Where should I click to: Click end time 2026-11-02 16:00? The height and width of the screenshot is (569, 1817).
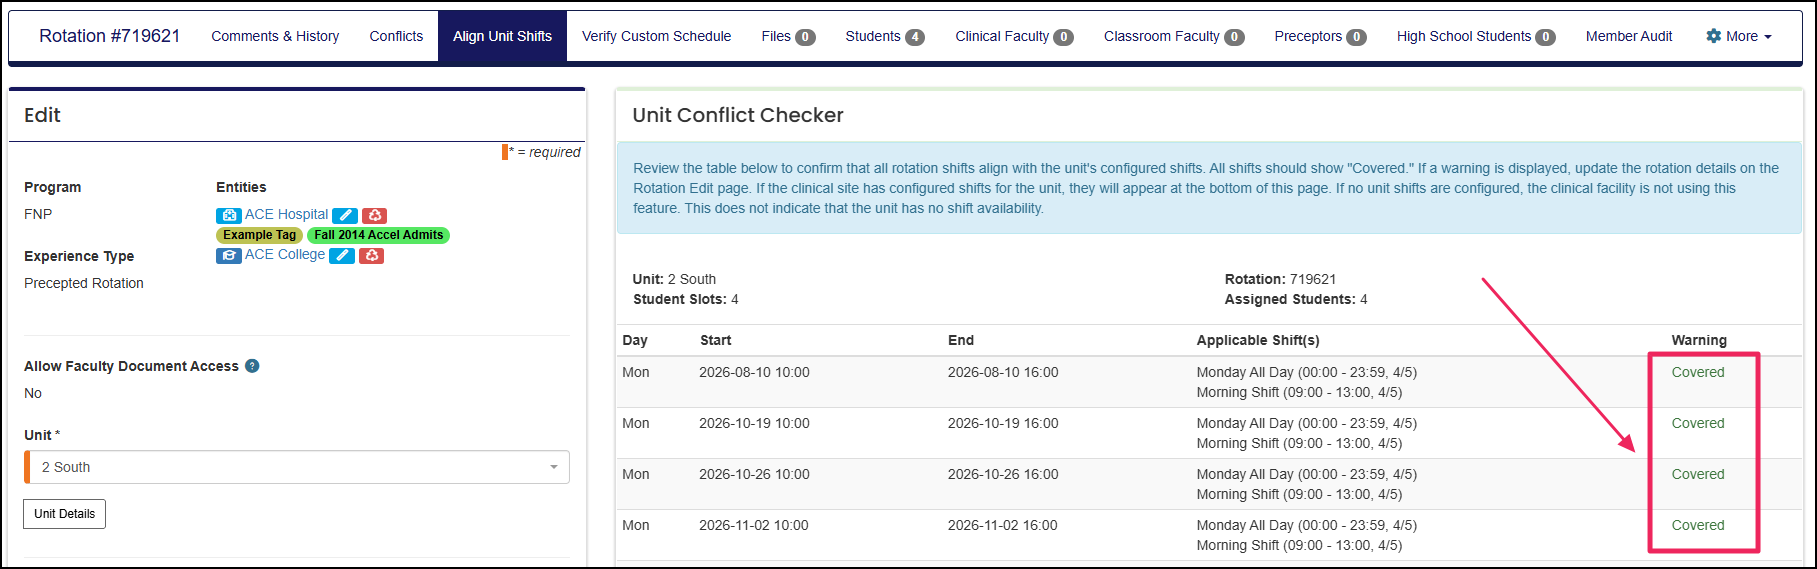(1003, 525)
